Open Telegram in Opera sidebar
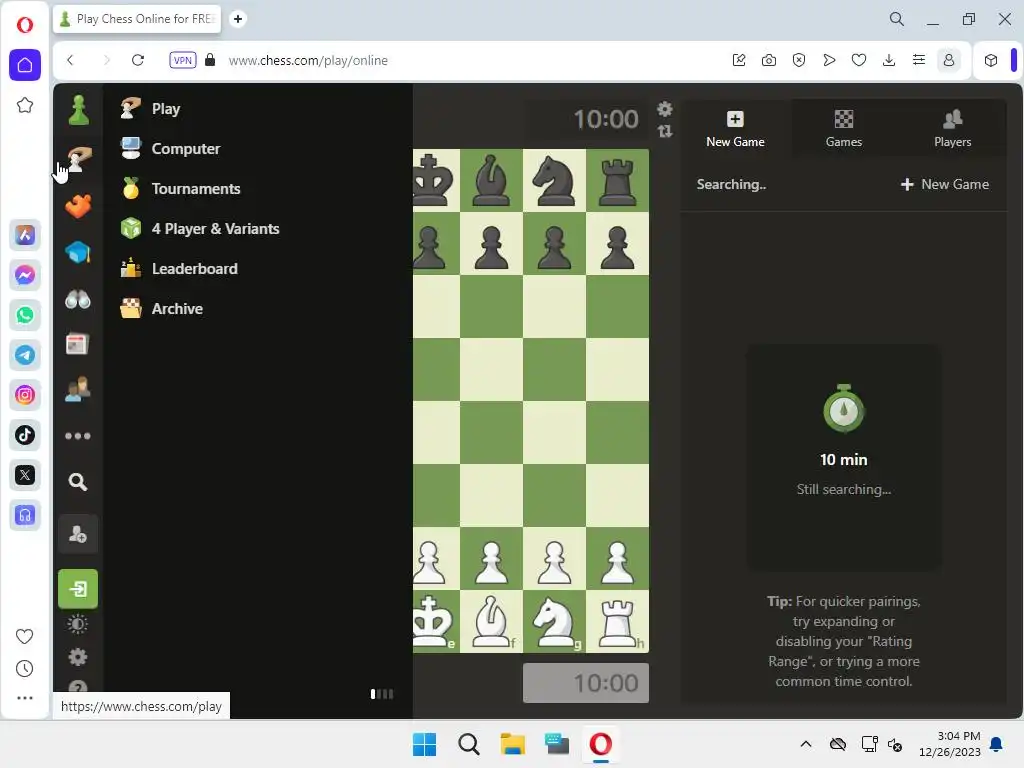This screenshot has width=1024, height=768. pos(25,355)
